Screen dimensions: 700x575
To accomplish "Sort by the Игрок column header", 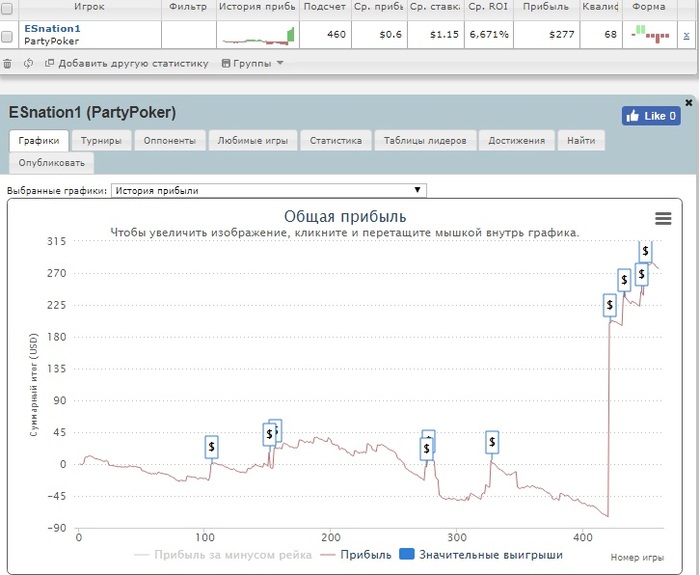I will click(89, 7).
